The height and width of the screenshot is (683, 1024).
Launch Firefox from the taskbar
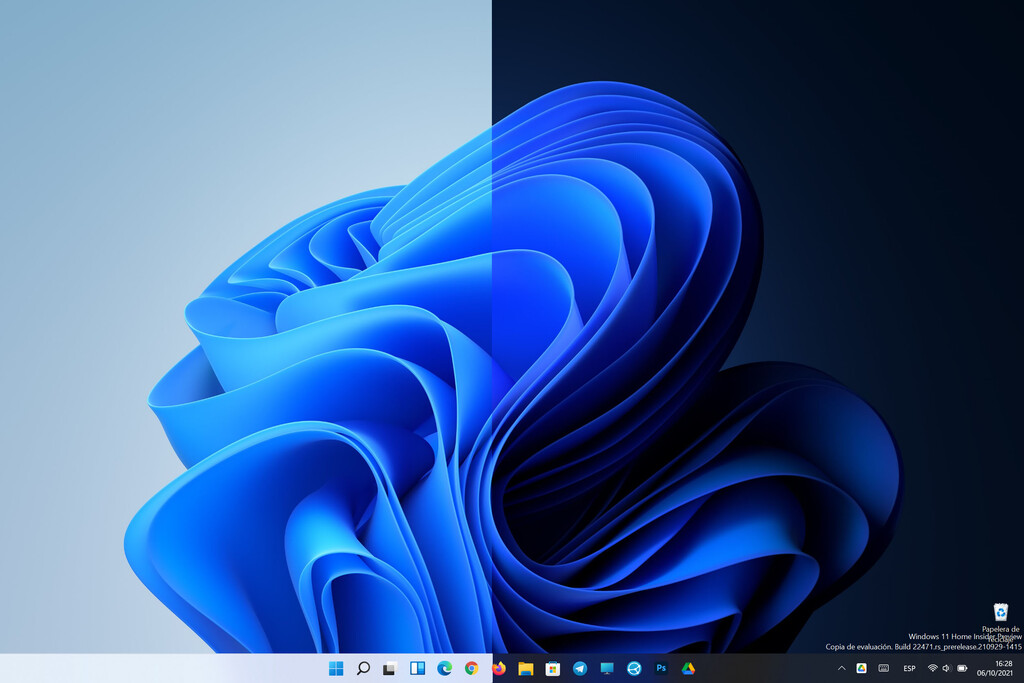499,668
